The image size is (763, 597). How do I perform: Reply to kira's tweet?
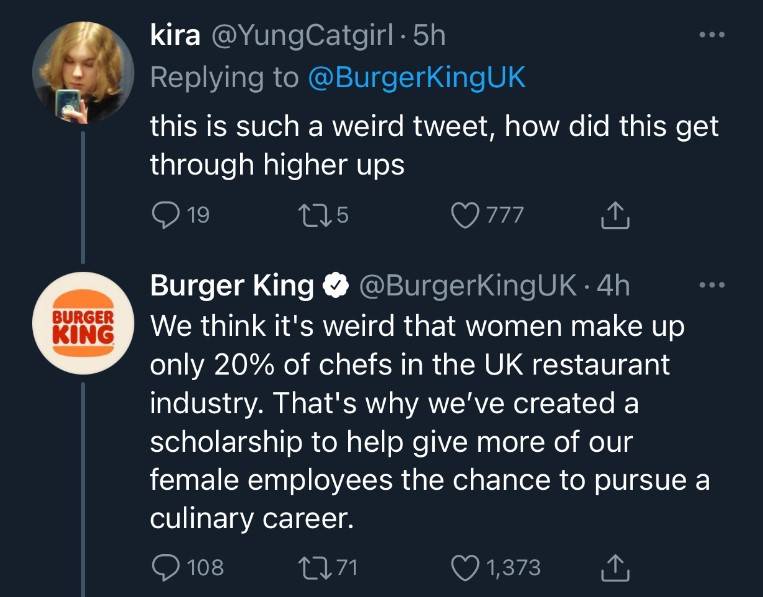pyautogui.click(x=165, y=213)
